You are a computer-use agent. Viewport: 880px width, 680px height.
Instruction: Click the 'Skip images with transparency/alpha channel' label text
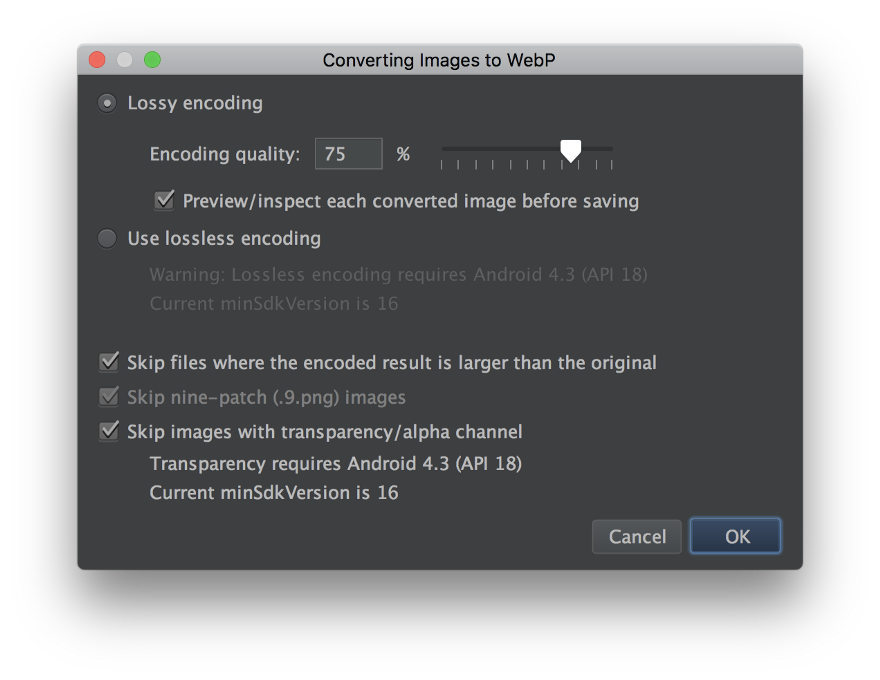pyautogui.click(x=324, y=431)
